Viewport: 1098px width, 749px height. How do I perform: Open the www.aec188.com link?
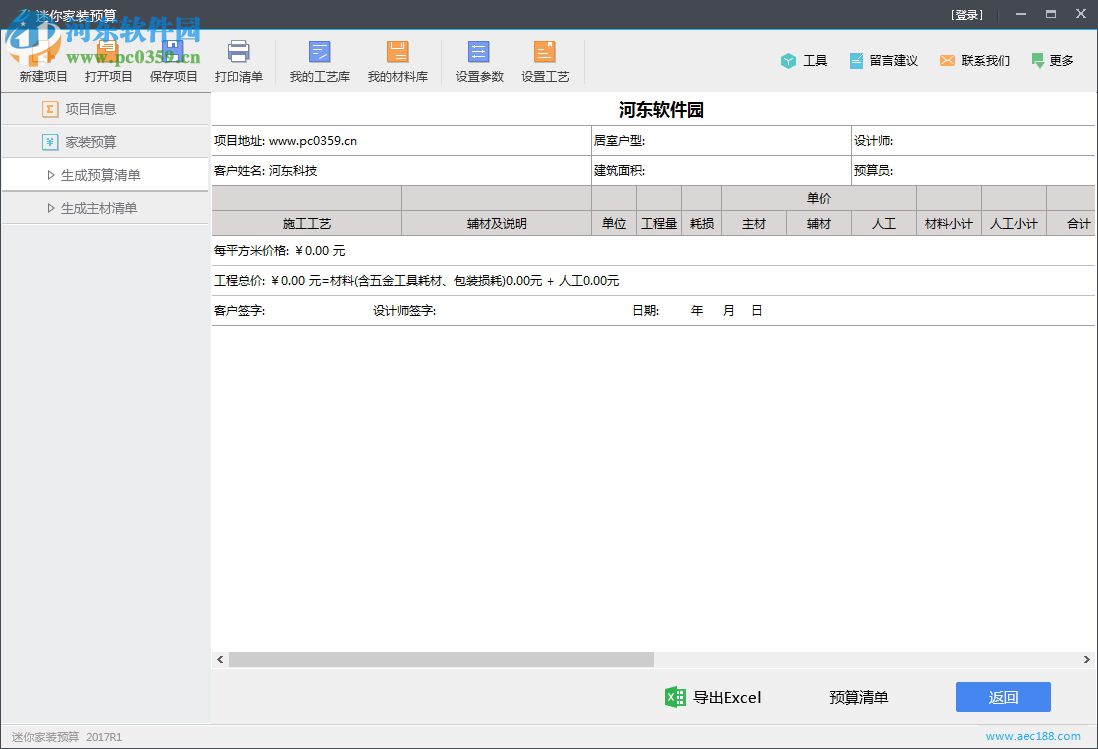1033,735
